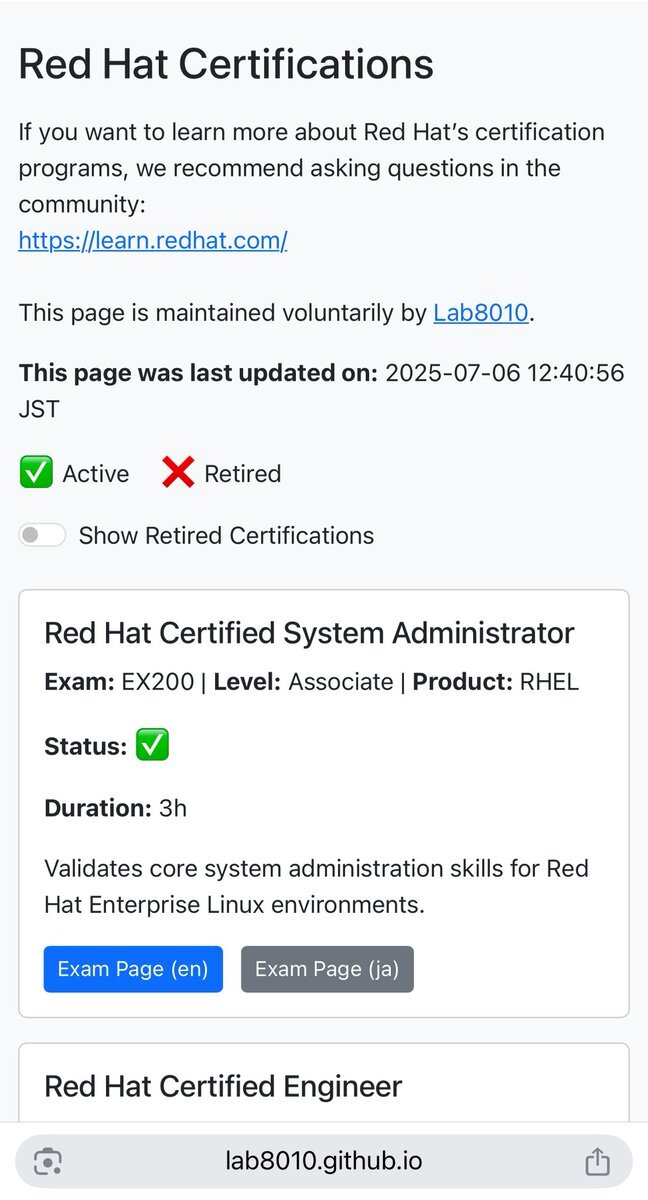Click the red X Retired legend icon
The width and height of the screenshot is (648, 1200).
click(178, 473)
